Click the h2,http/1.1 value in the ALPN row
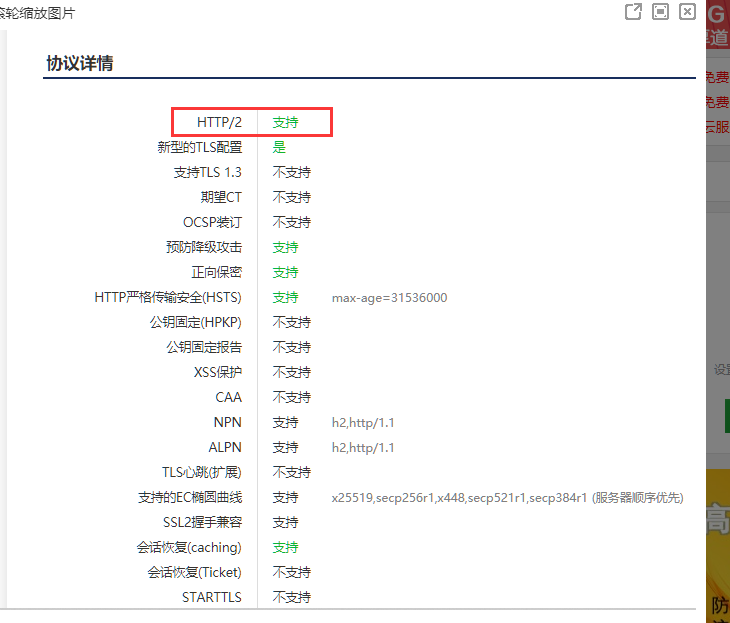 click(x=363, y=448)
